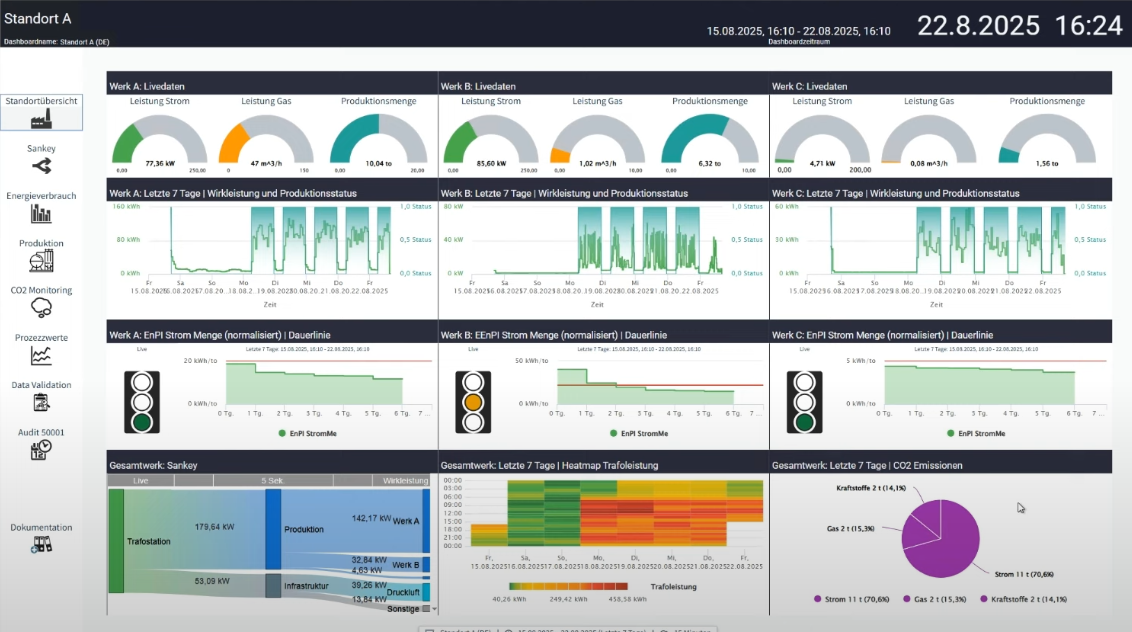
Task: Open the Standort A (DE) dashboard selector
Action: [466, 630]
